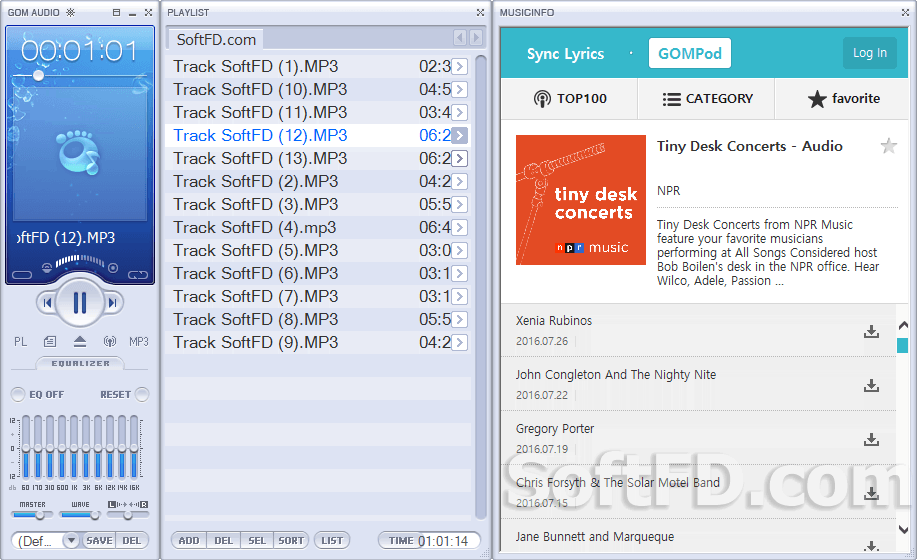The width and height of the screenshot is (917, 560).
Task: Adjust the WAVE volume slider
Action: tap(80, 515)
